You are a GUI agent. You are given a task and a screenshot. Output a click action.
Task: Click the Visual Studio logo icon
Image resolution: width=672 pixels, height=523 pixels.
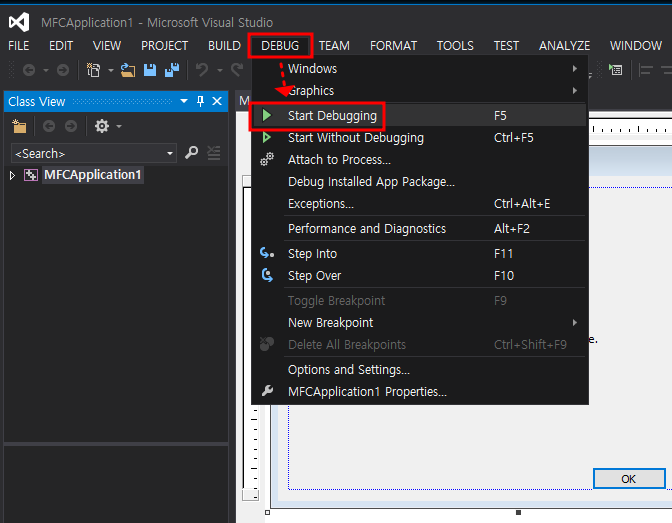click(19, 22)
